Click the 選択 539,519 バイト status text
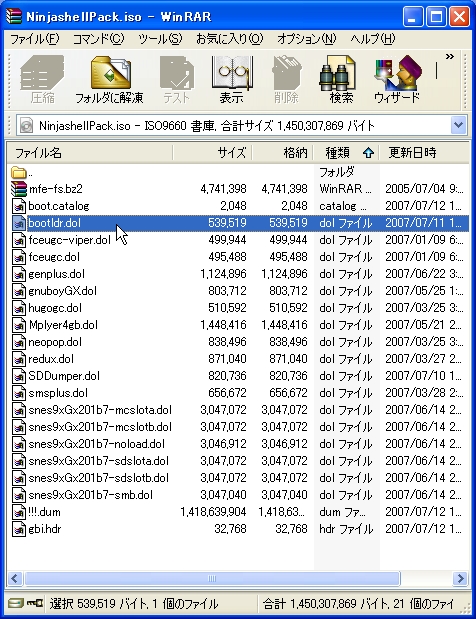This screenshot has width=476, height=619. pyautogui.click(x=134, y=604)
